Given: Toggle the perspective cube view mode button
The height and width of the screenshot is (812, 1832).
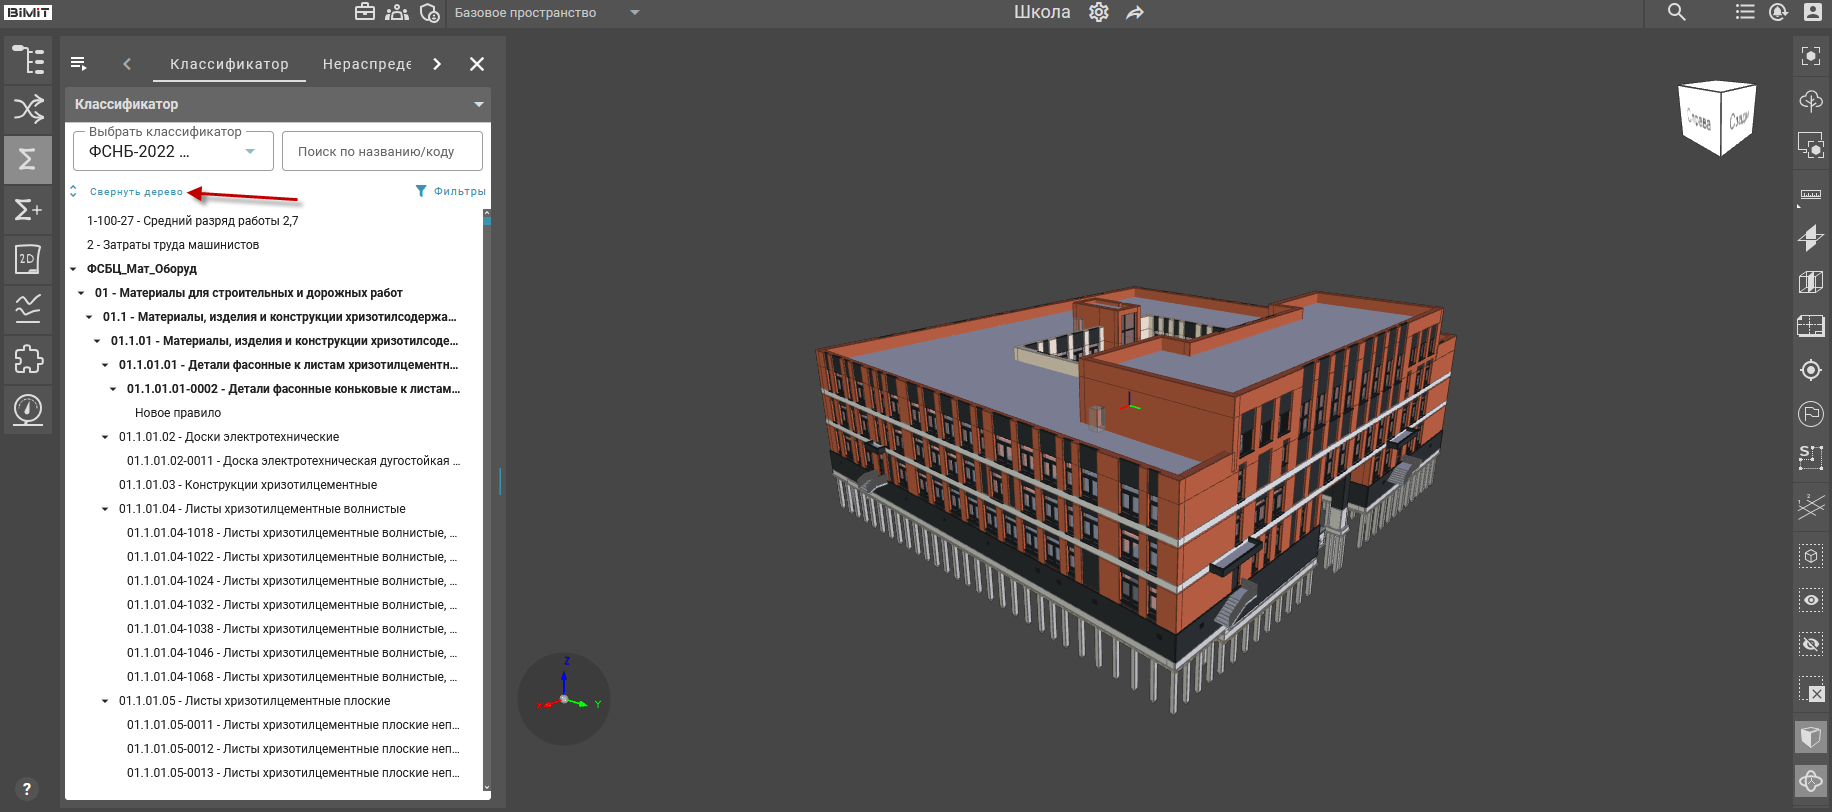Looking at the screenshot, I should tap(1811, 738).
